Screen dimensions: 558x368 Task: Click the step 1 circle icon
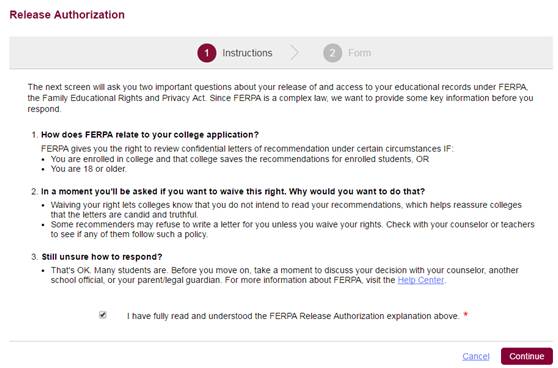point(207,53)
